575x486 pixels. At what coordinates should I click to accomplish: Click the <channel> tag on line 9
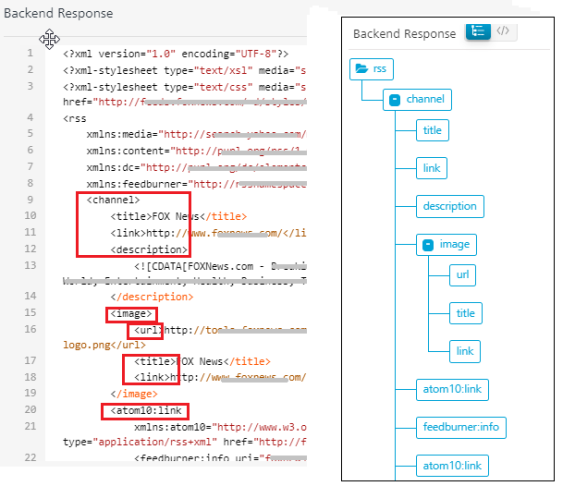click(x=113, y=200)
